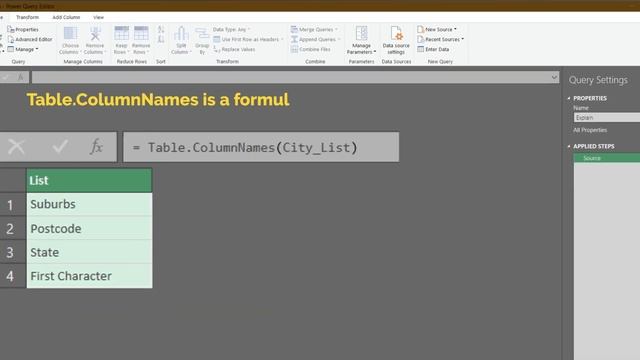Open the Split Column dropdown arrow
Screen dimensions: 640x360
(190, 52)
